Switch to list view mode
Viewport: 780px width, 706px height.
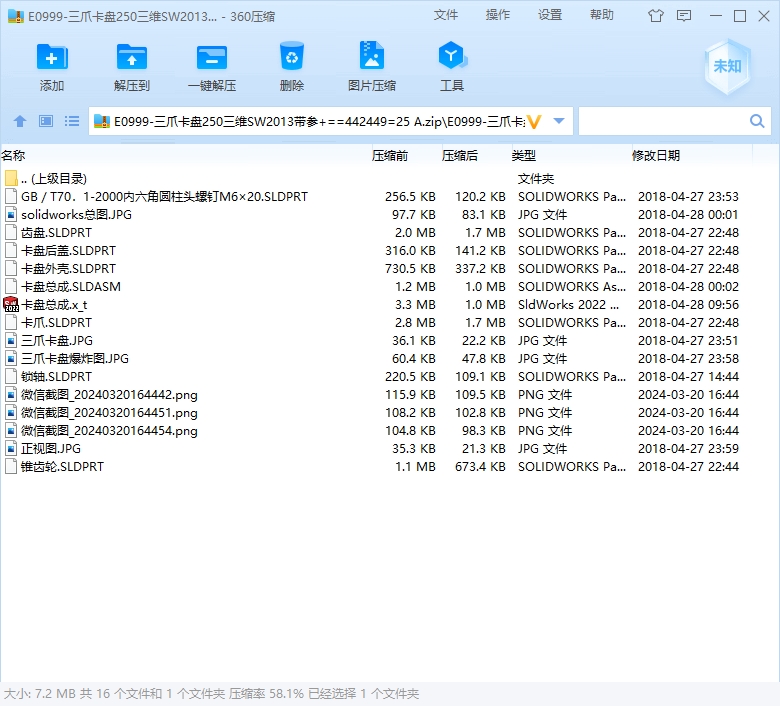tap(72, 121)
